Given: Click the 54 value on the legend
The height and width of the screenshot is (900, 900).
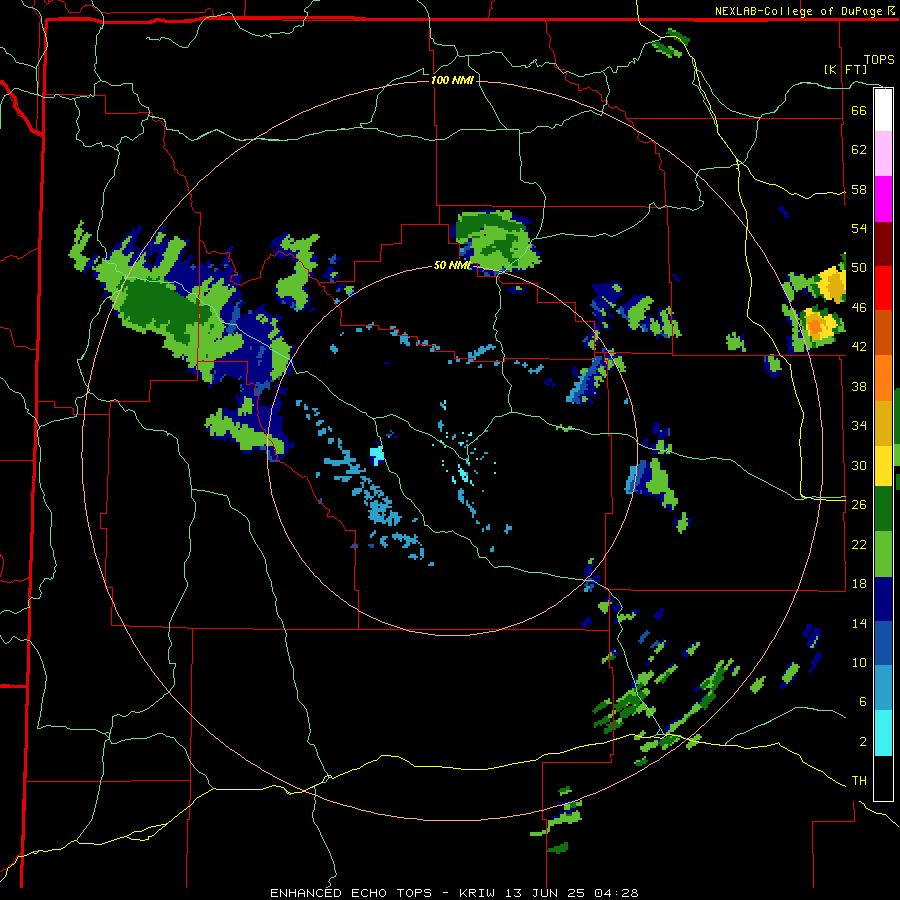Looking at the screenshot, I should 859,228.
